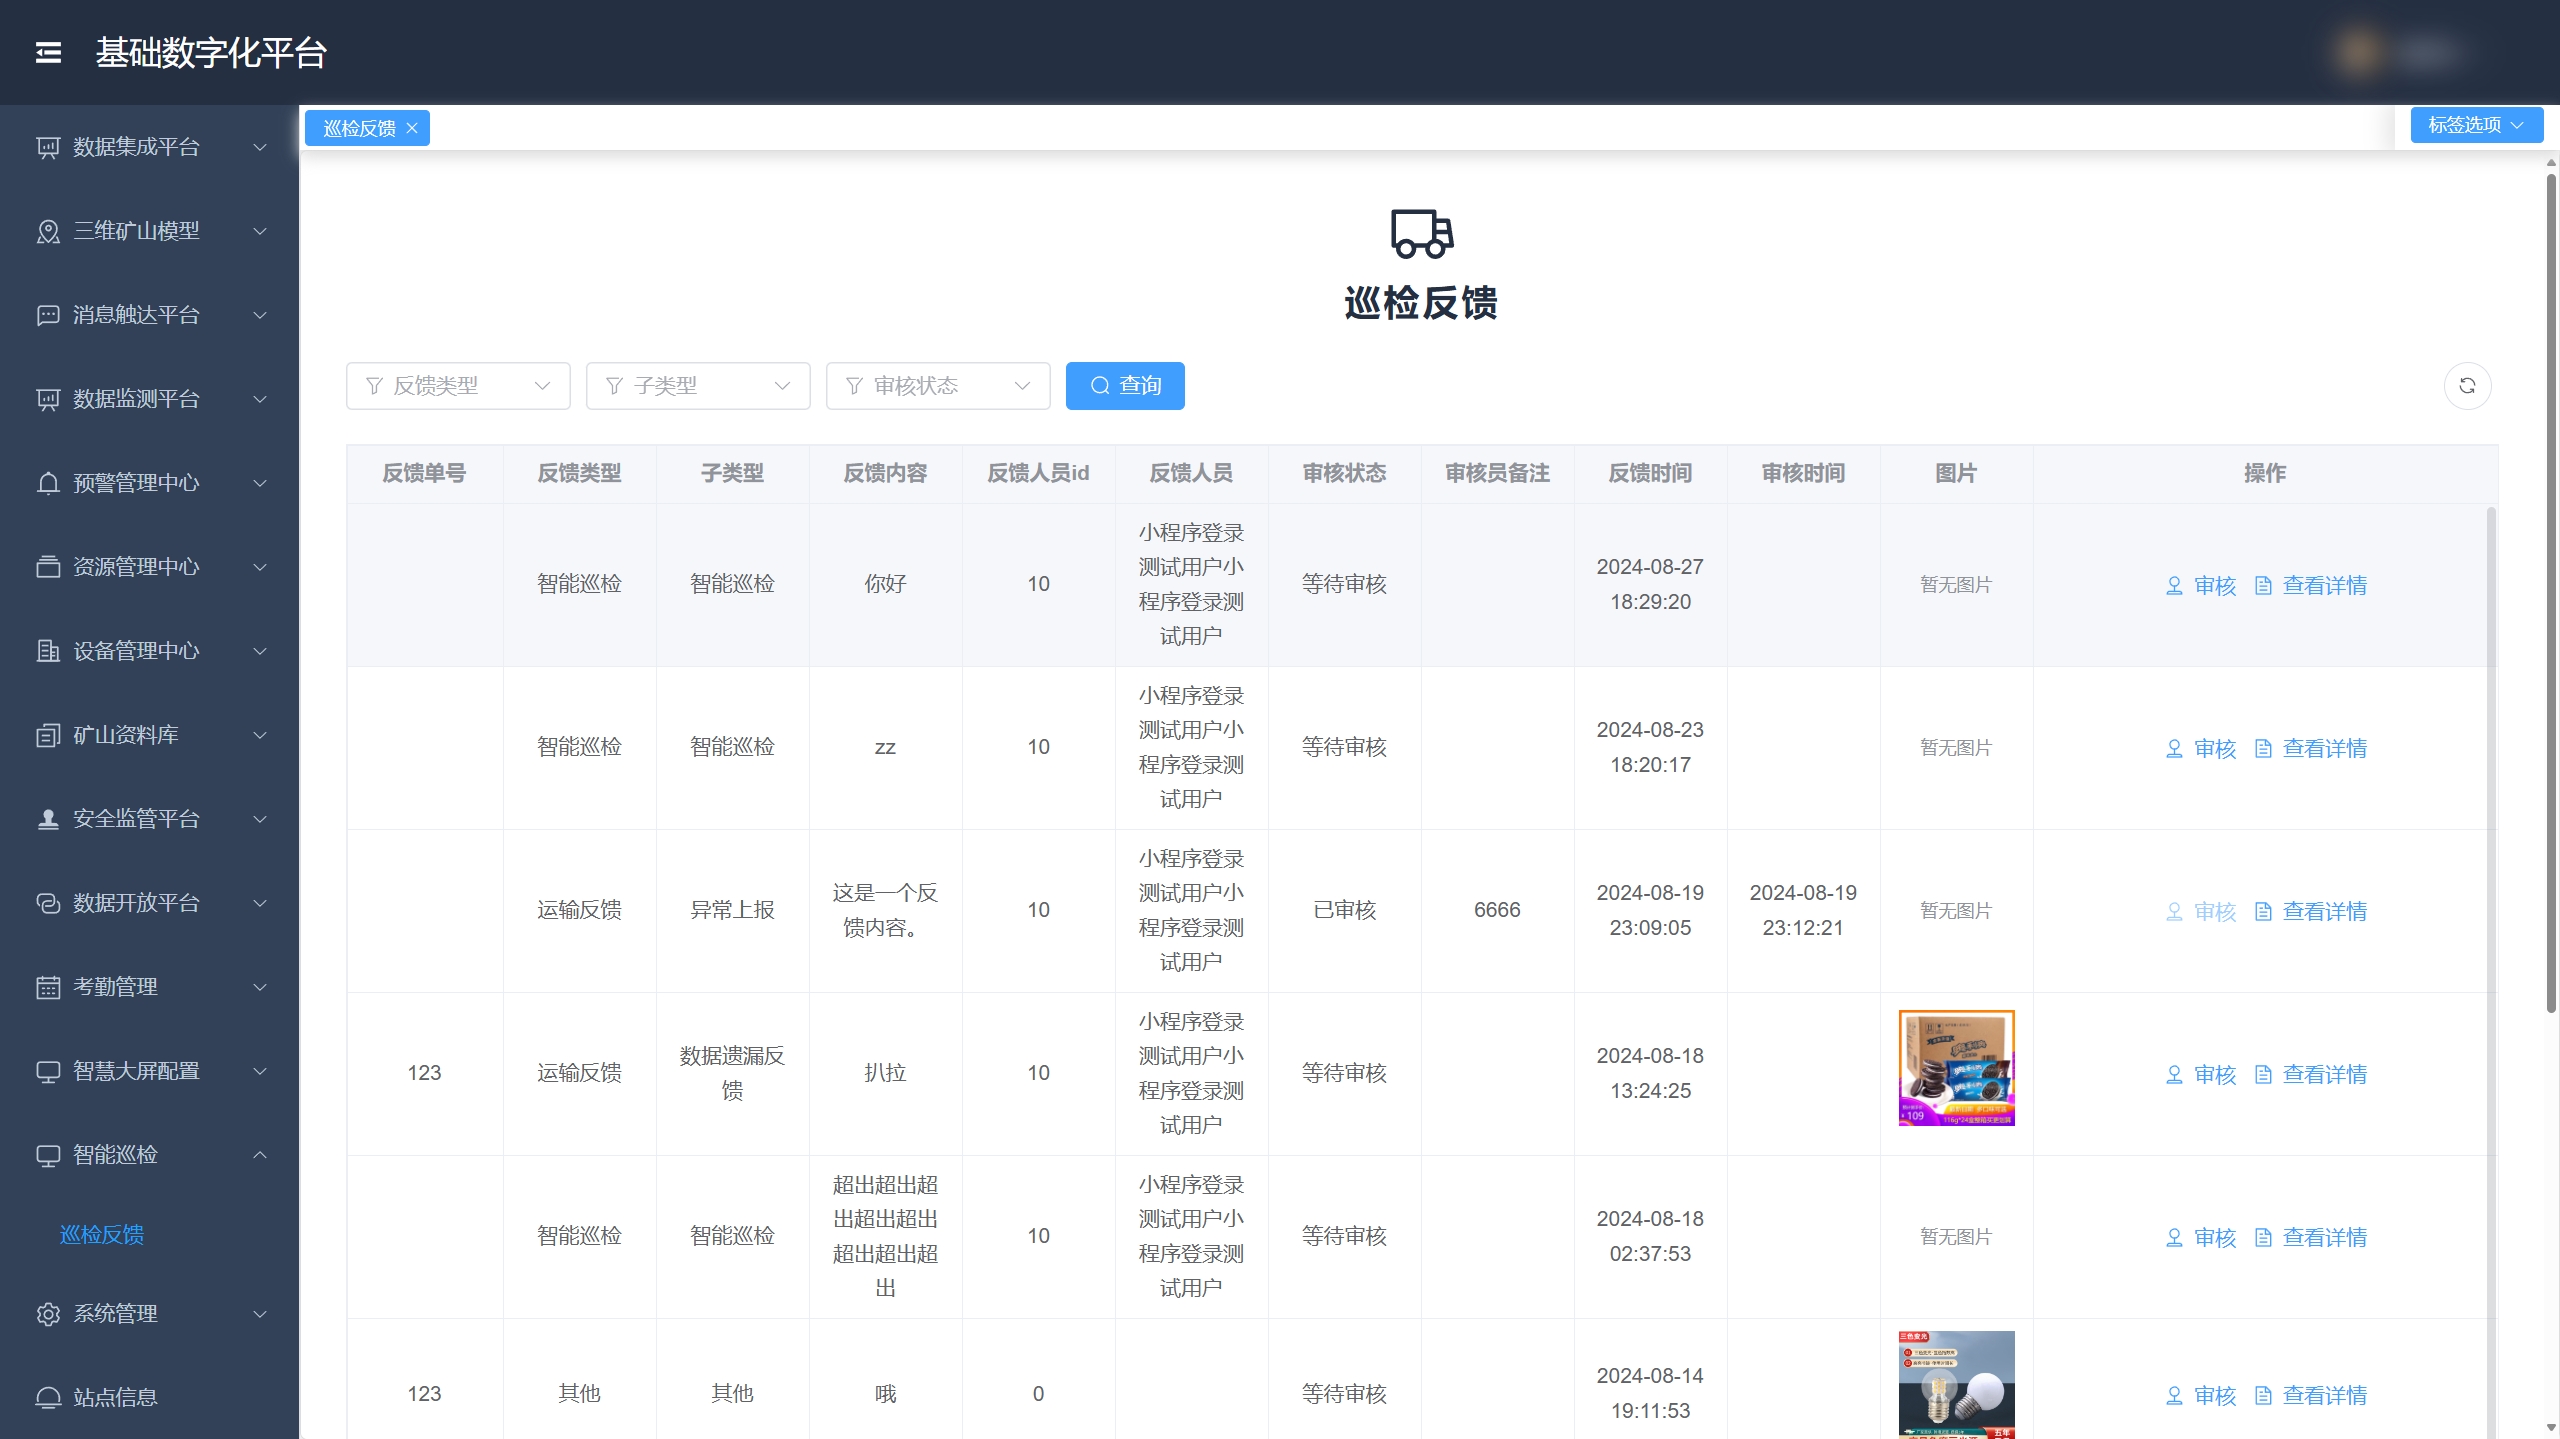The width and height of the screenshot is (2560, 1439).
Task: Click 查看详情 for the 已审核 row
Action: [x=2311, y=912]
